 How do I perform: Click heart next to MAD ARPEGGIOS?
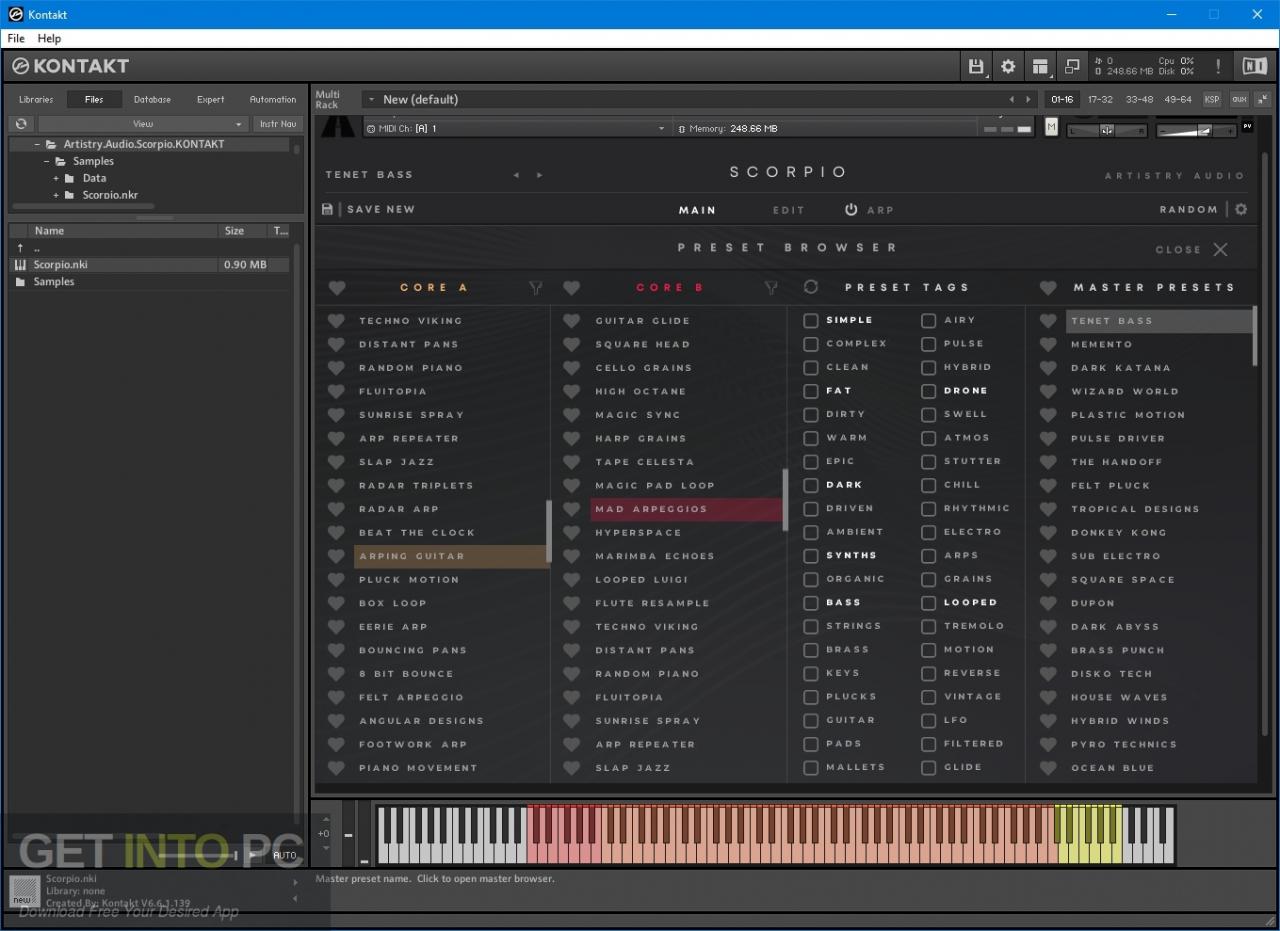click(571, 509)
